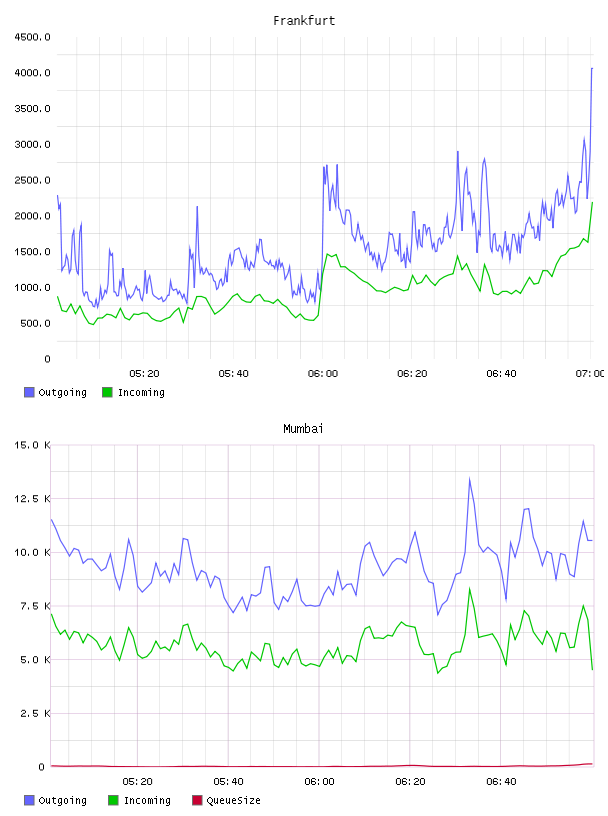Click the 1500.0 axis label in Frankfurt chart

(x=32, y=252)
